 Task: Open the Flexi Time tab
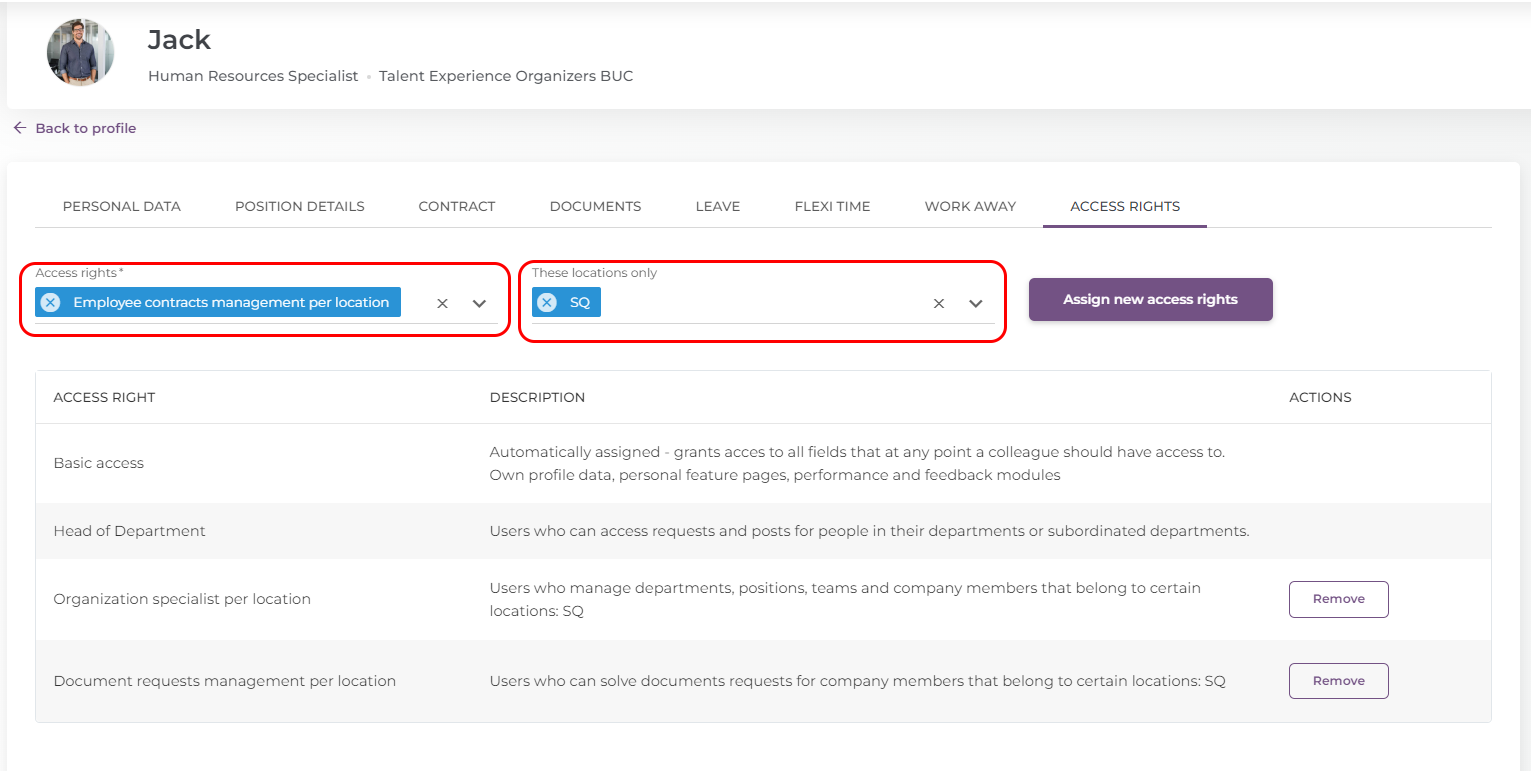[832, 206]
